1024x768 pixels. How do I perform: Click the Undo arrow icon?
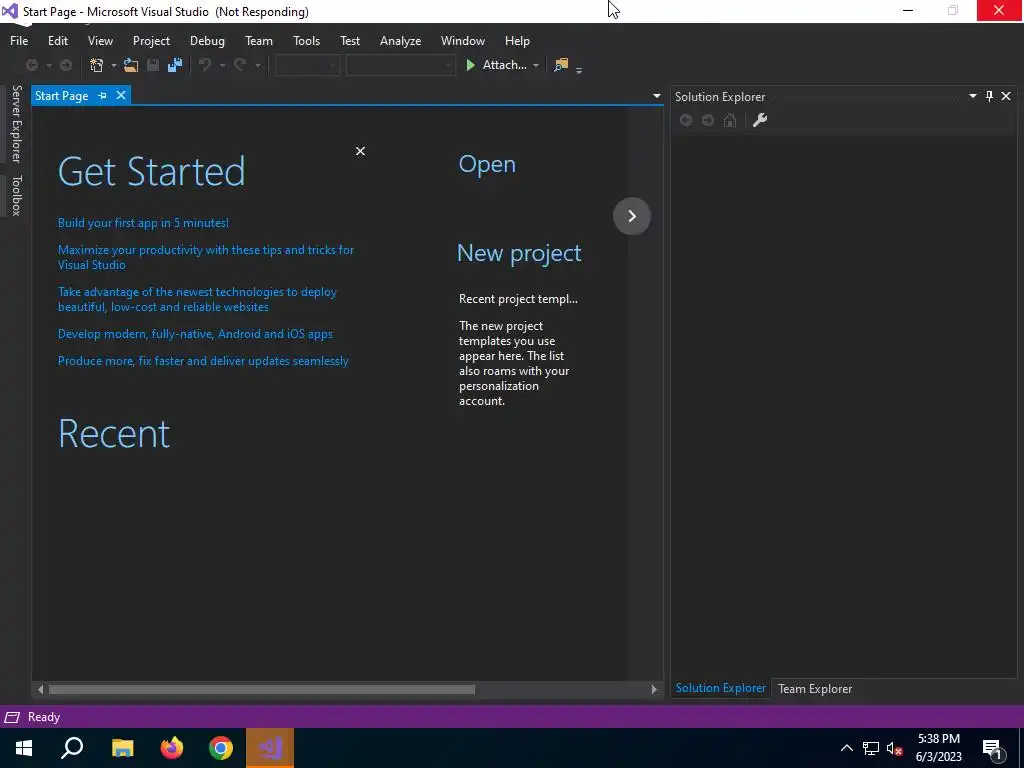coord(204,65)
